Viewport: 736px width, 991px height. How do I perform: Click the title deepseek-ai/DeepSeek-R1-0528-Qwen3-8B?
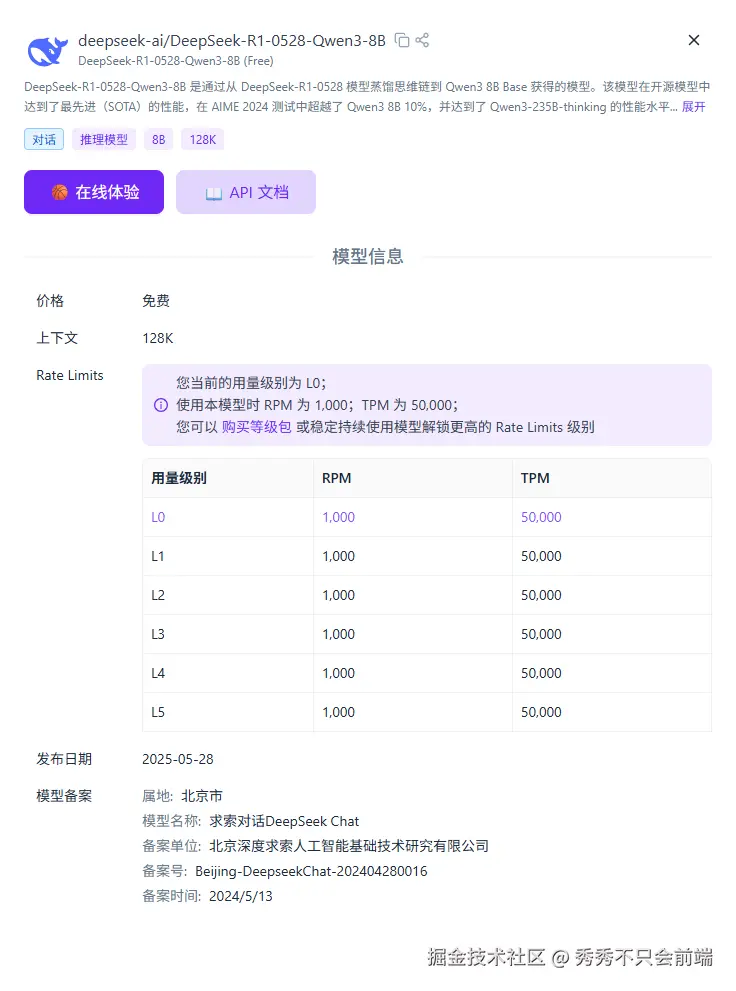click(x=232, y=41)
